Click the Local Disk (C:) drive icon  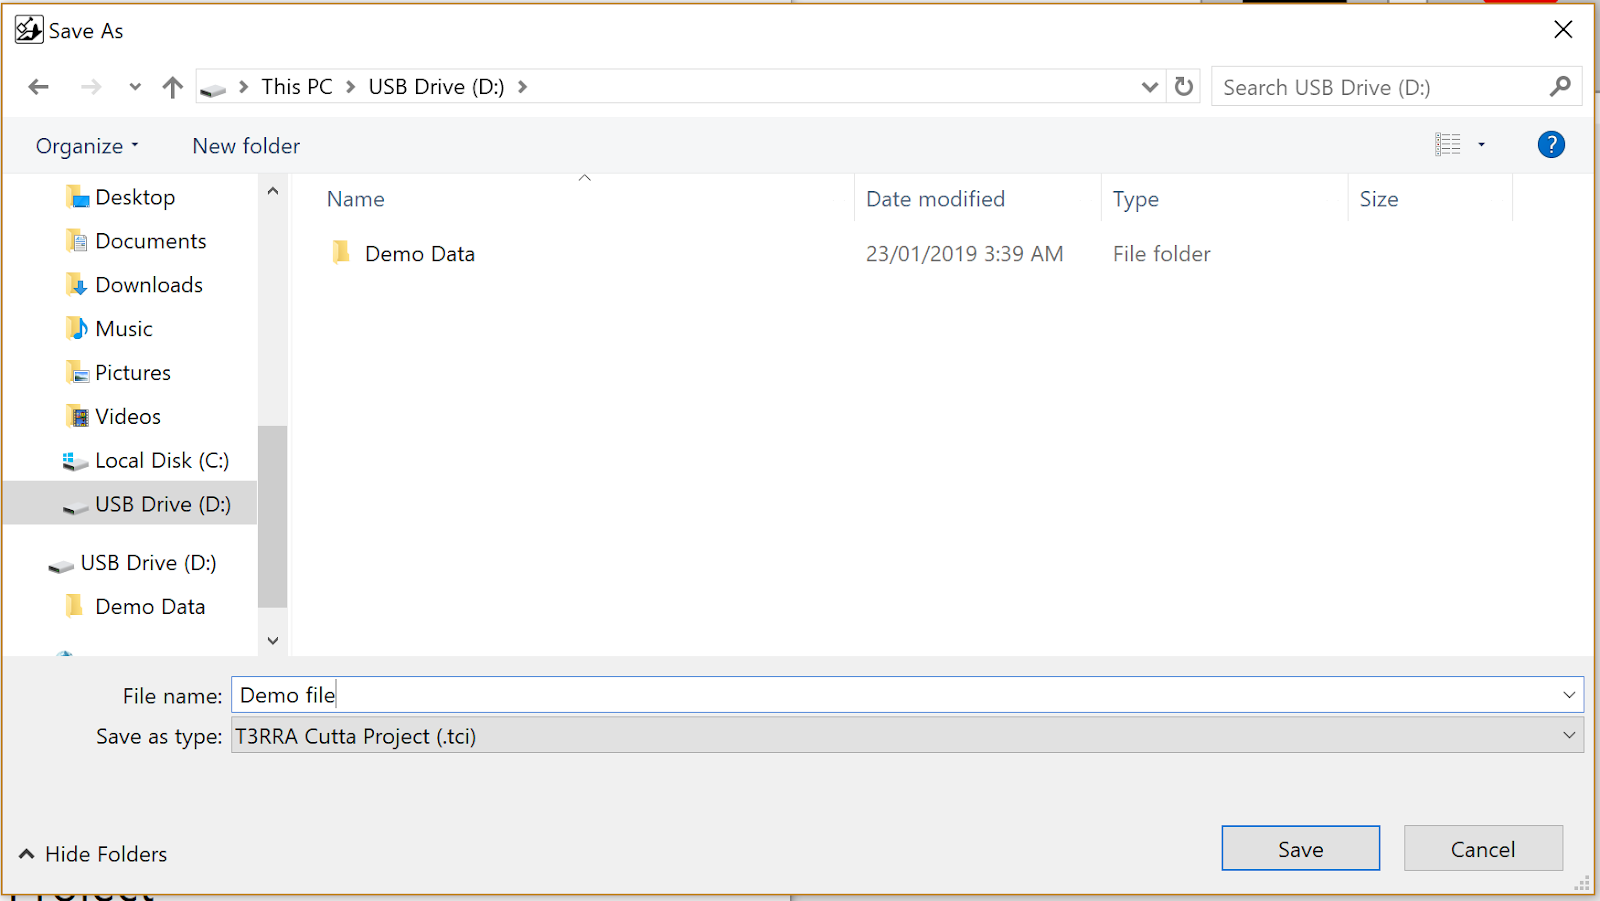pyautogui.click(x=75, y=461)
